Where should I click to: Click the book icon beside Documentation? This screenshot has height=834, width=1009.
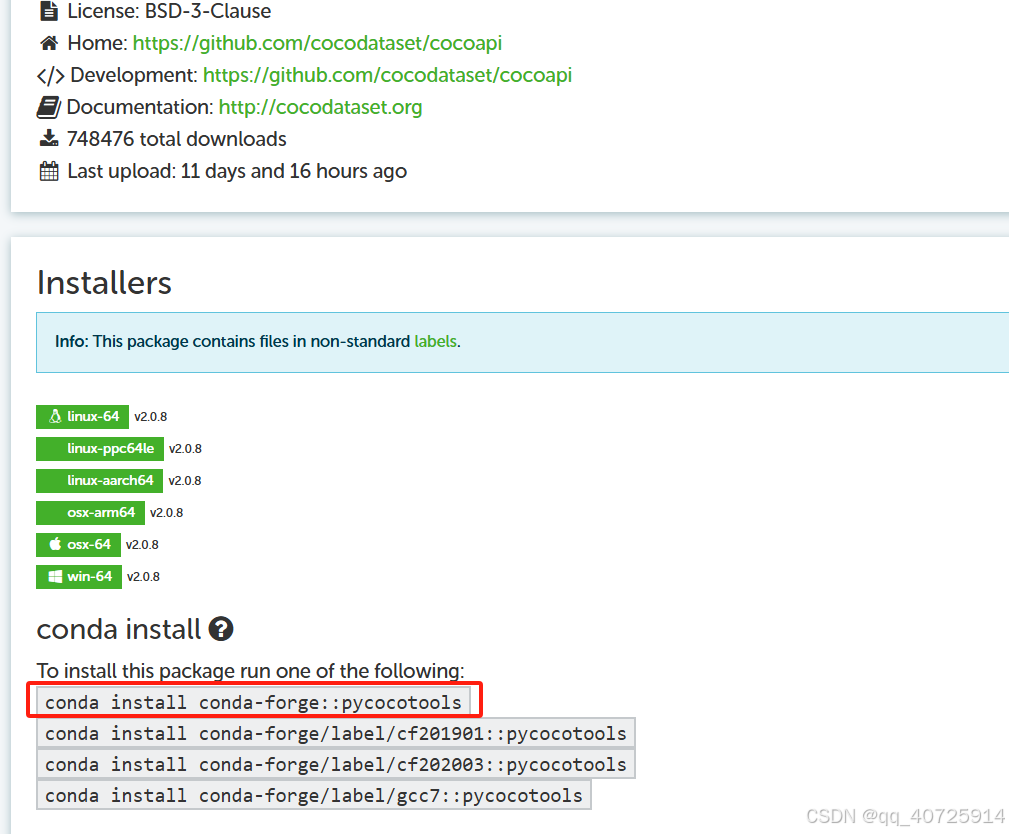point(49,107)
